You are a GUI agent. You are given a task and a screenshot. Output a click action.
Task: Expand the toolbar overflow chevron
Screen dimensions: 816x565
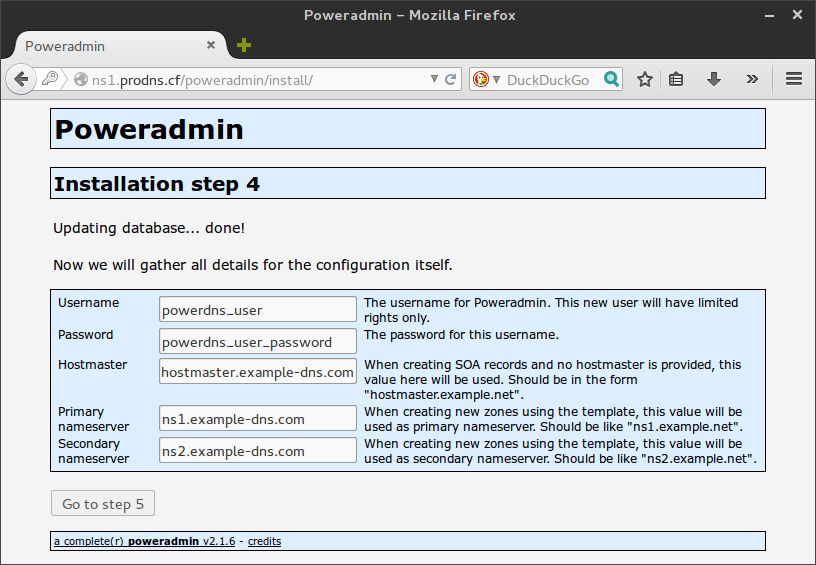pyautogui.click(x=752, y=79)
